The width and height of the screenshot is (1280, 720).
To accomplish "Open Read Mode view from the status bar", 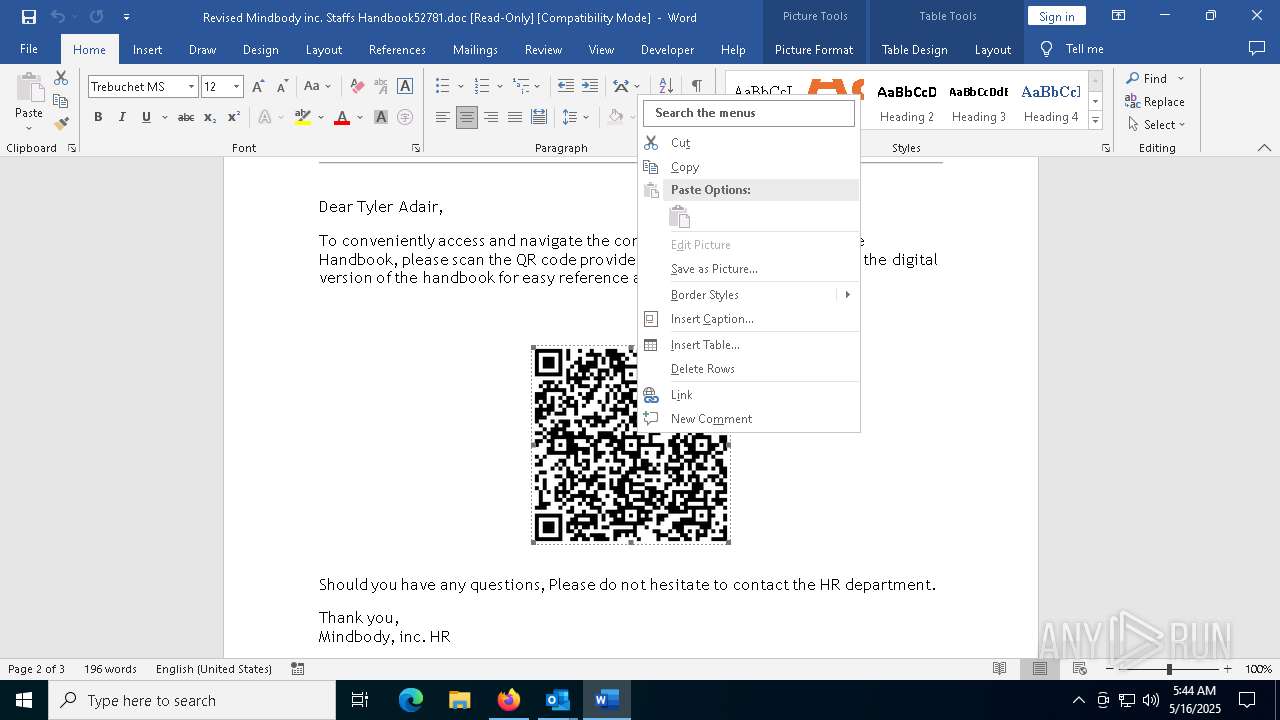I will (999, 669).
